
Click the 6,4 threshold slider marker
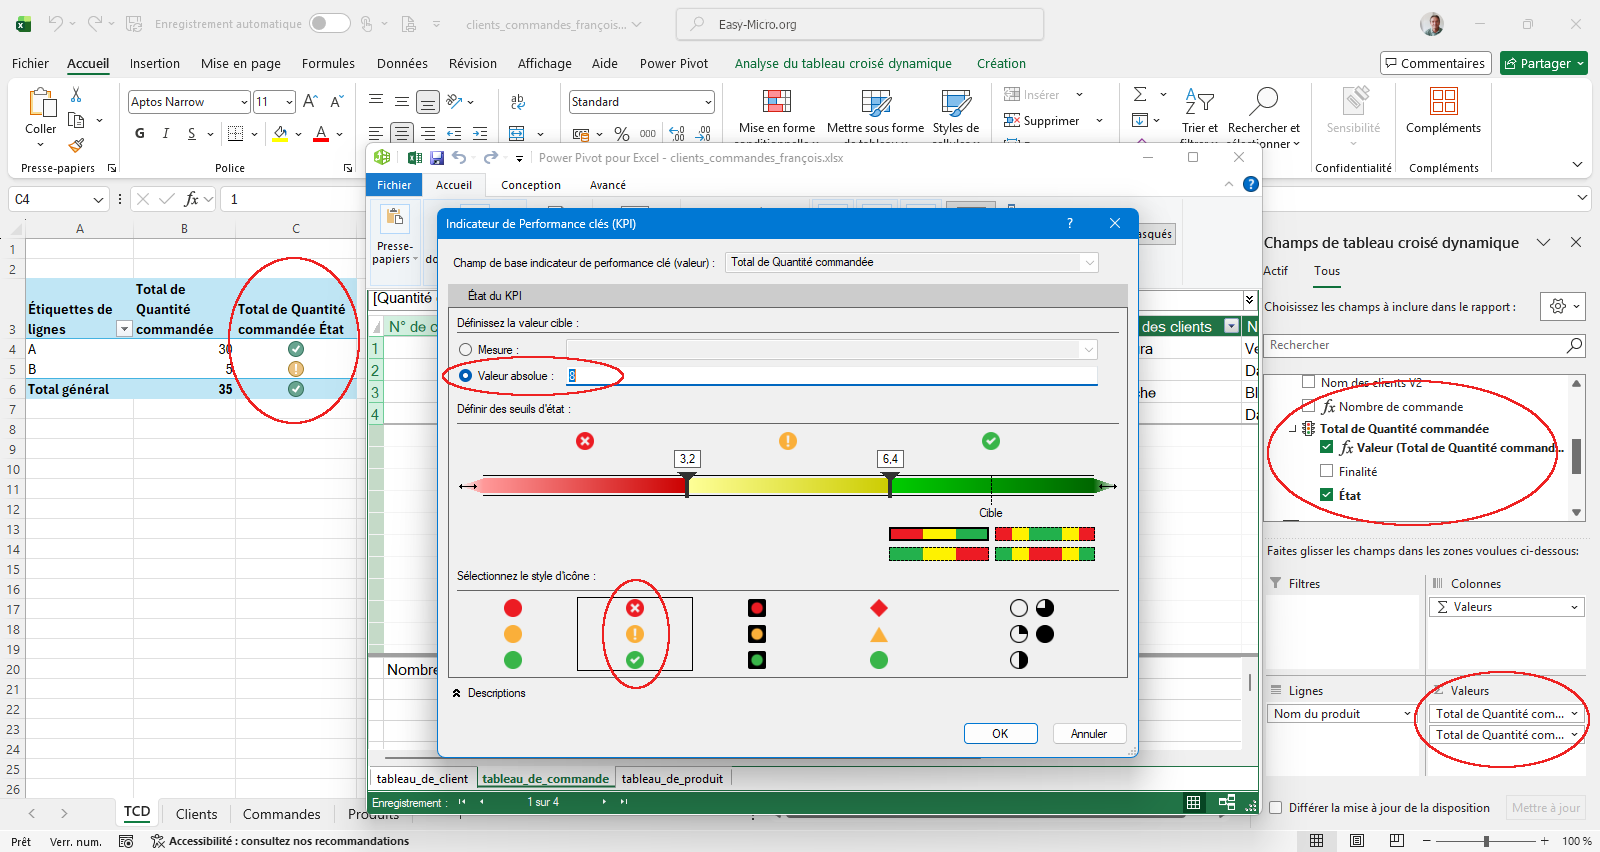click(890, 485)
